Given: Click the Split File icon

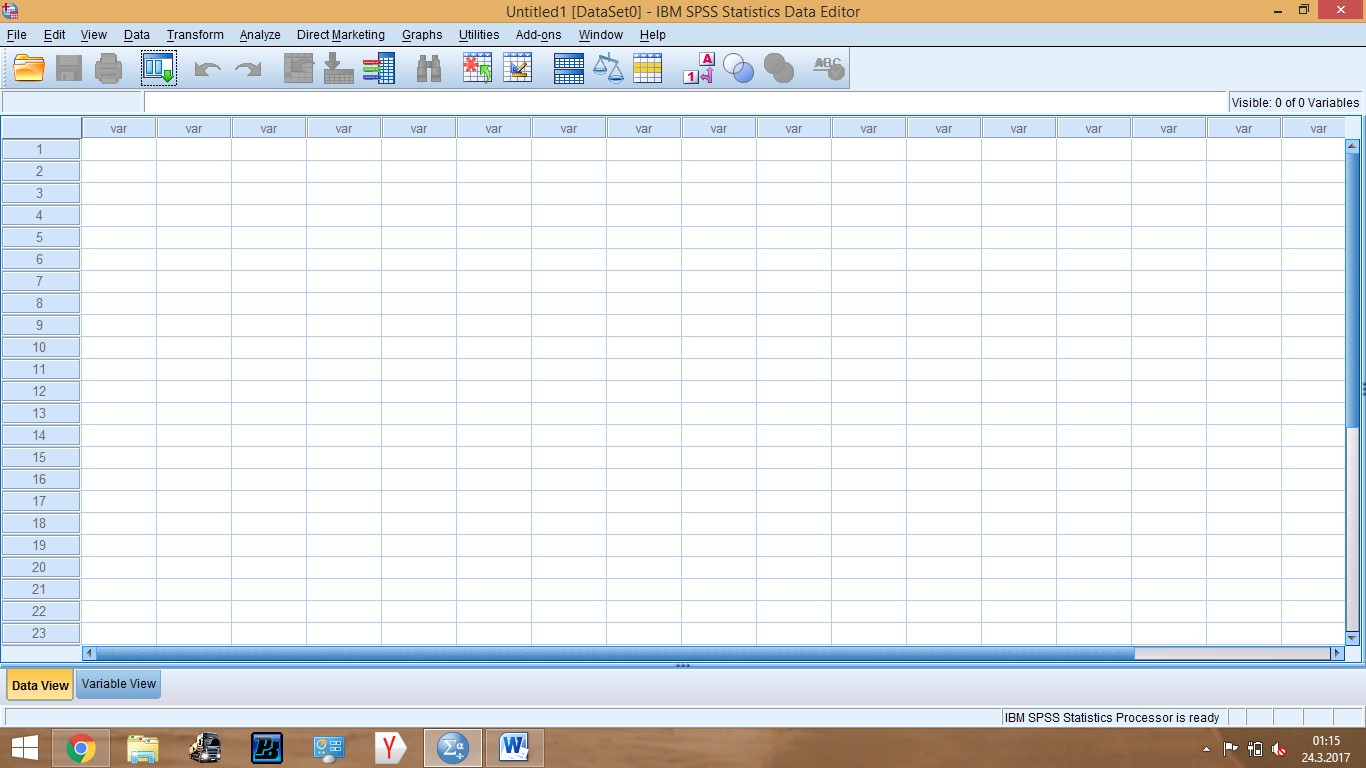Looking at the screenshot, I should (569, 68).
